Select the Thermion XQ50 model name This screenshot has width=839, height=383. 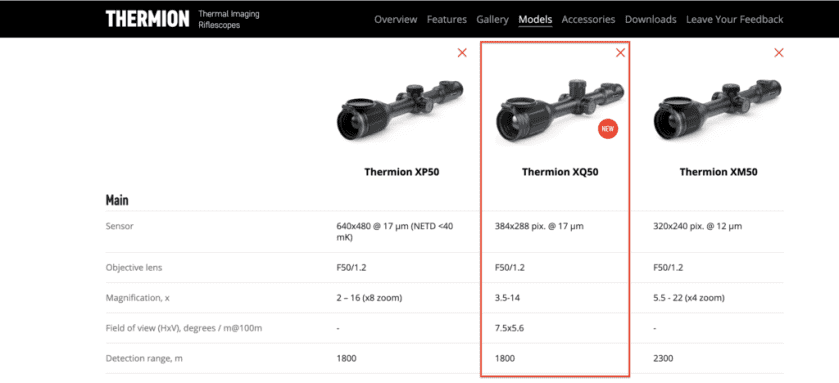(x=560, y=172)
